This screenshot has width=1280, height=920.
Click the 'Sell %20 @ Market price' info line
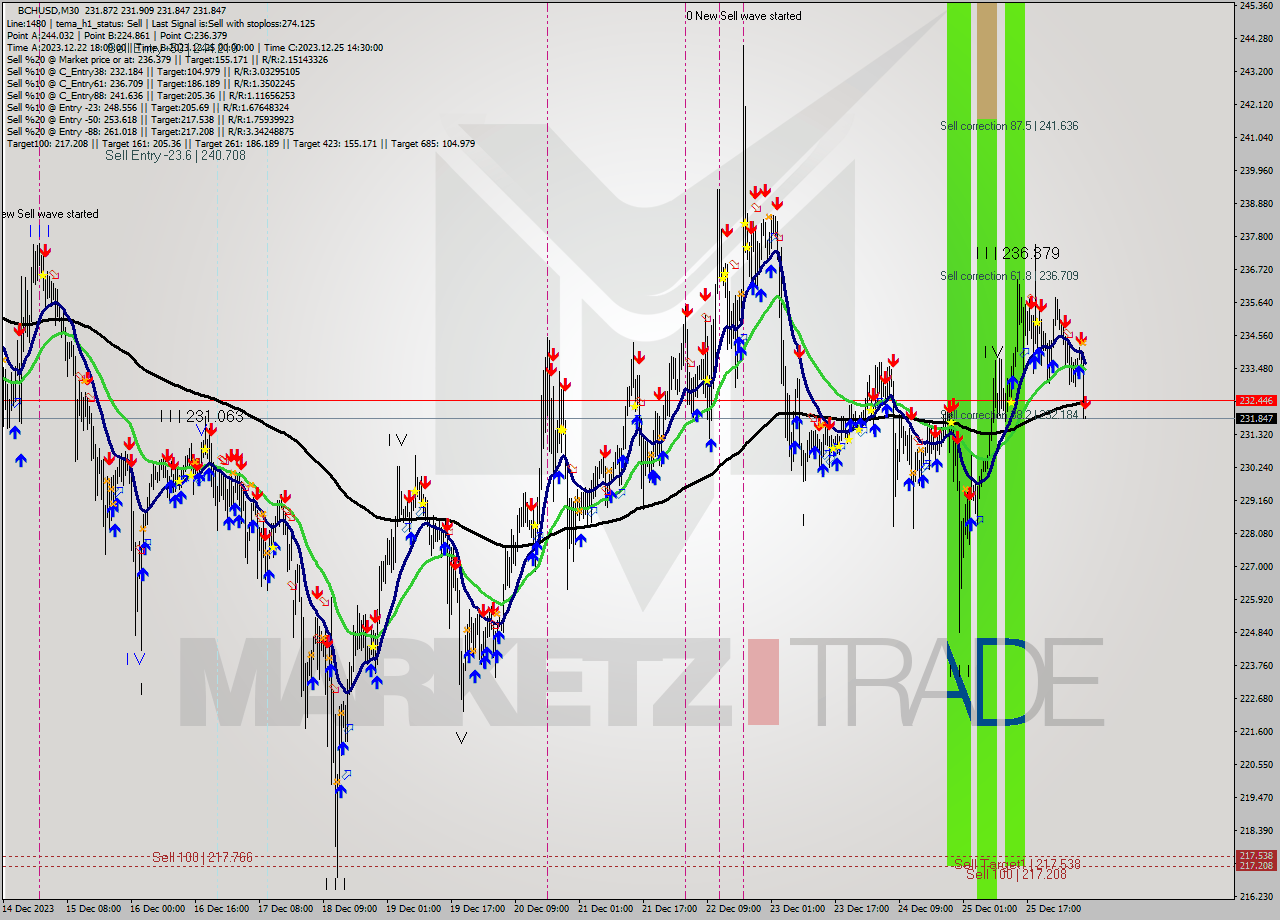click(166, 60)
